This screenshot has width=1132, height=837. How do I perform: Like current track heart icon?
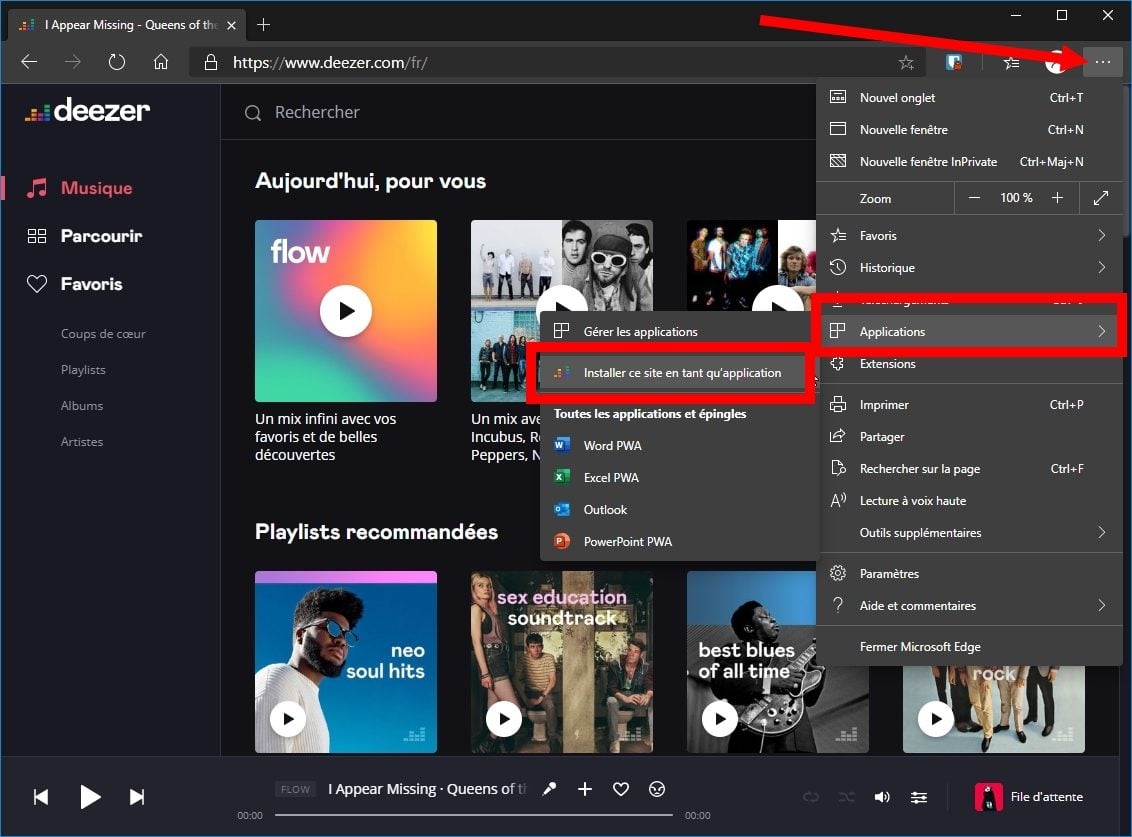[621, 789]
